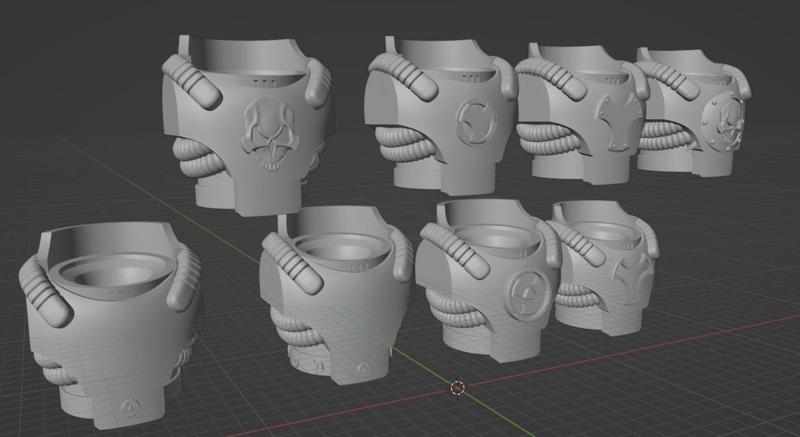Viewport: 800px width, 437px height.
Task: Click the 3D cursor at the origin
Action: click(458, 388)
